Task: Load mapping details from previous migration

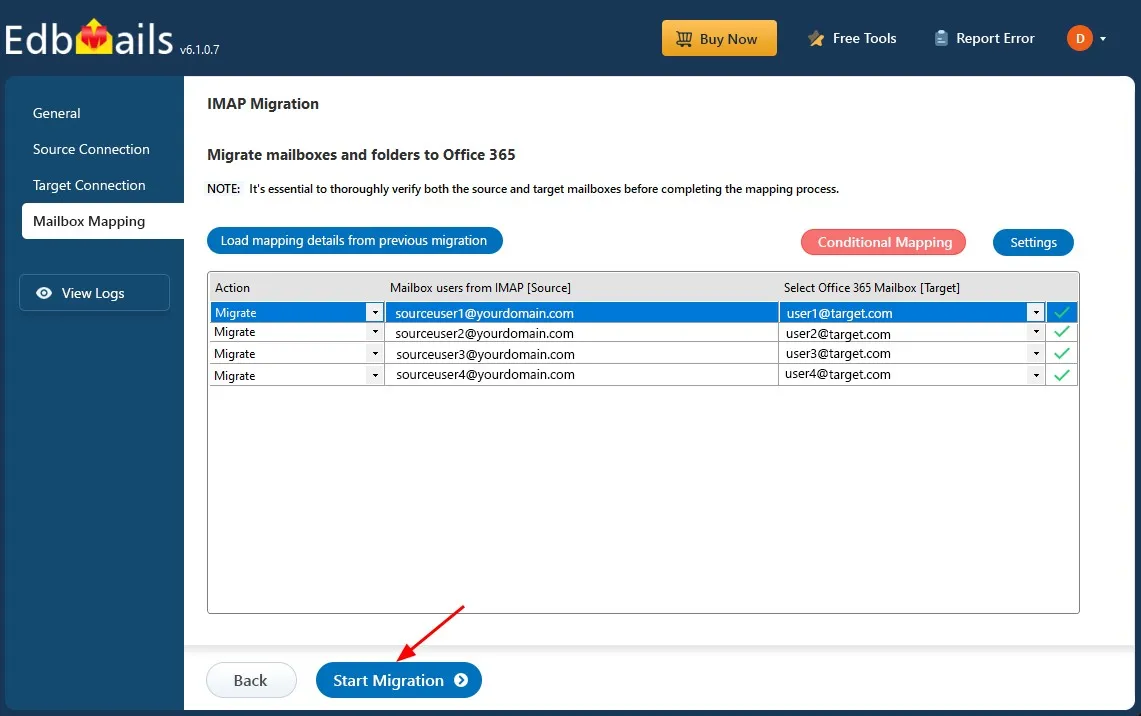Action: (354, 241)
